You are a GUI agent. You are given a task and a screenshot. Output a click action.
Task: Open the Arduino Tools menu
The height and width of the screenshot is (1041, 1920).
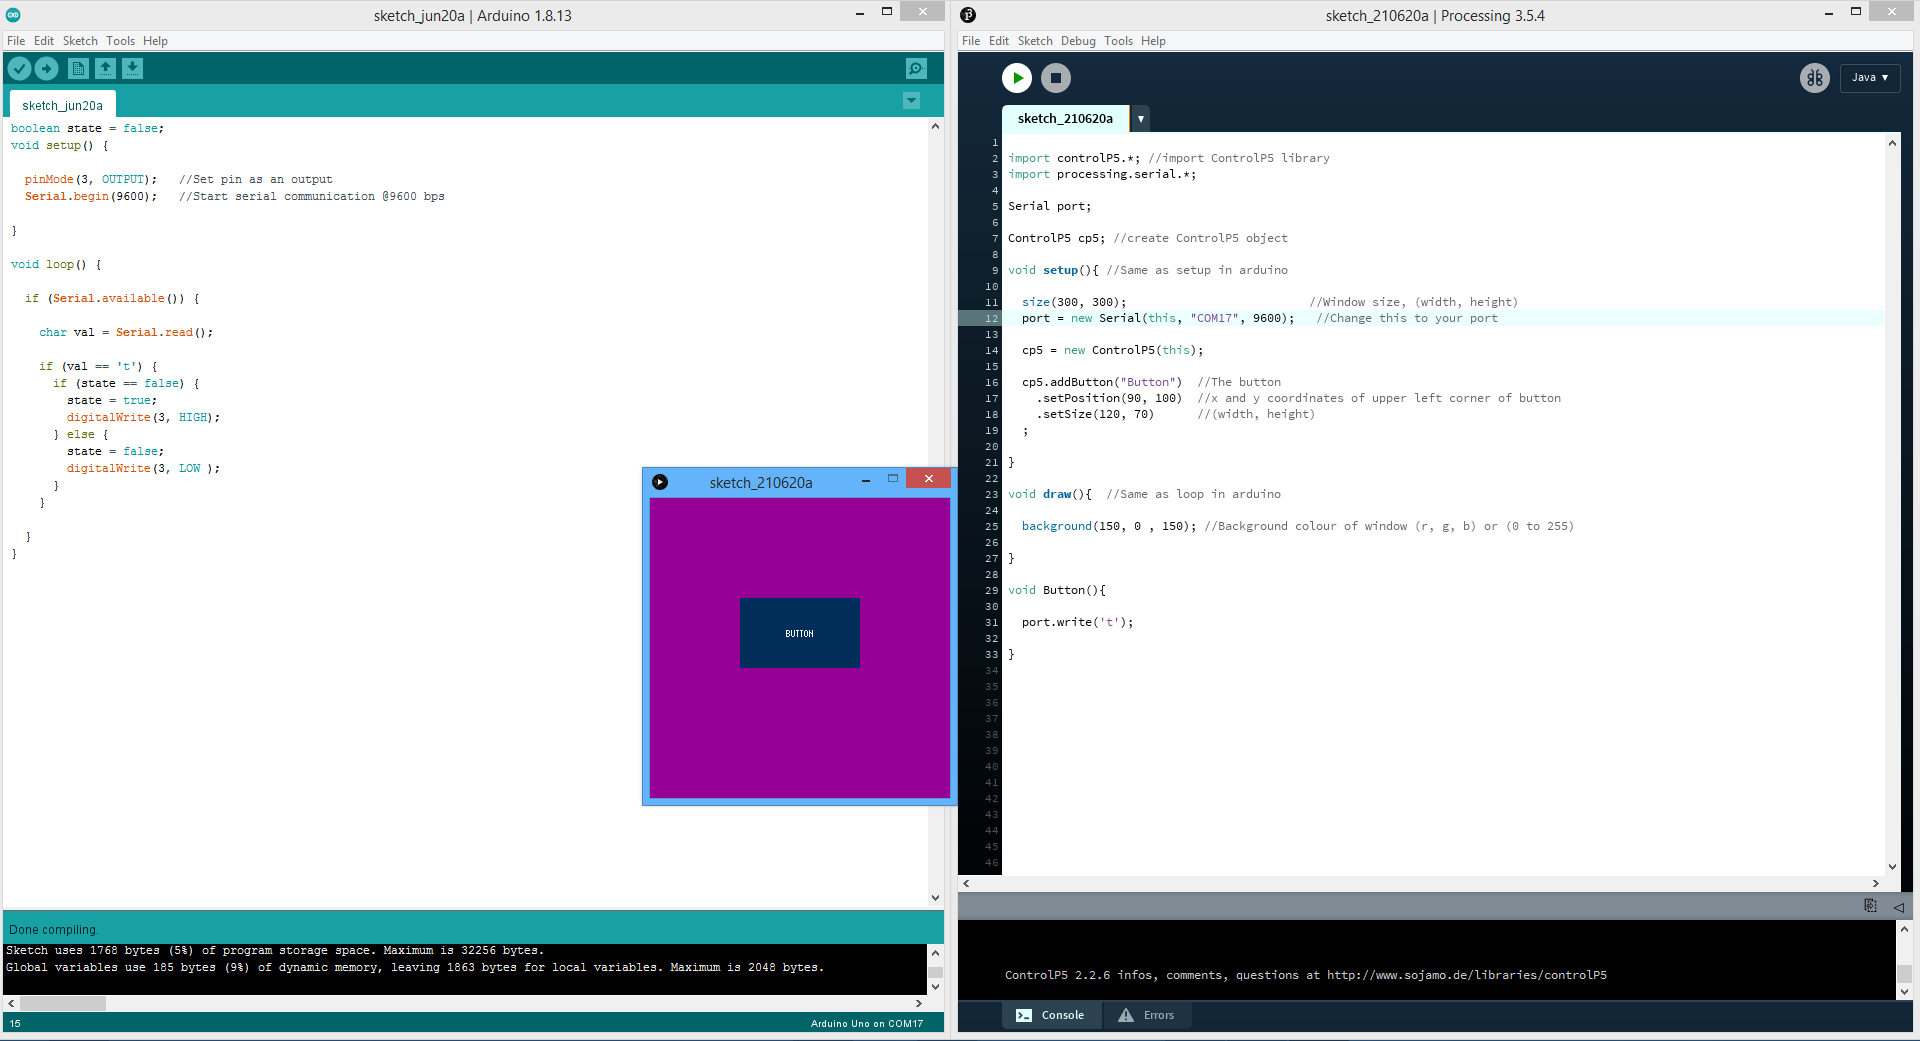120,41
